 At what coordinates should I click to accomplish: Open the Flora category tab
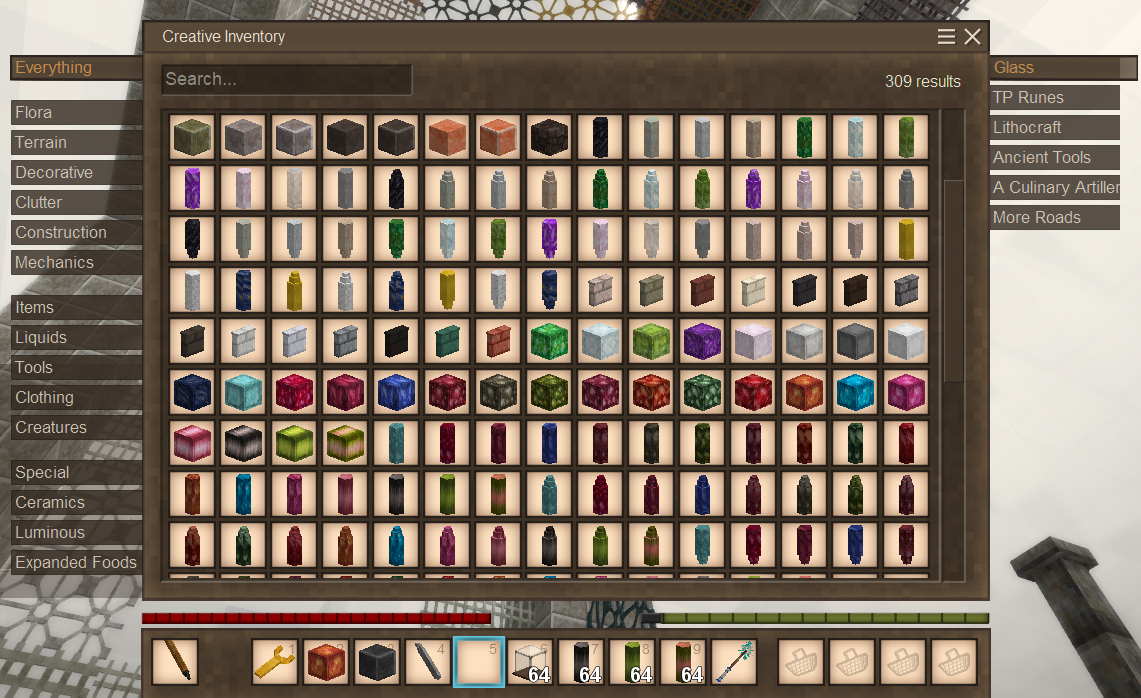pos(76,113)
